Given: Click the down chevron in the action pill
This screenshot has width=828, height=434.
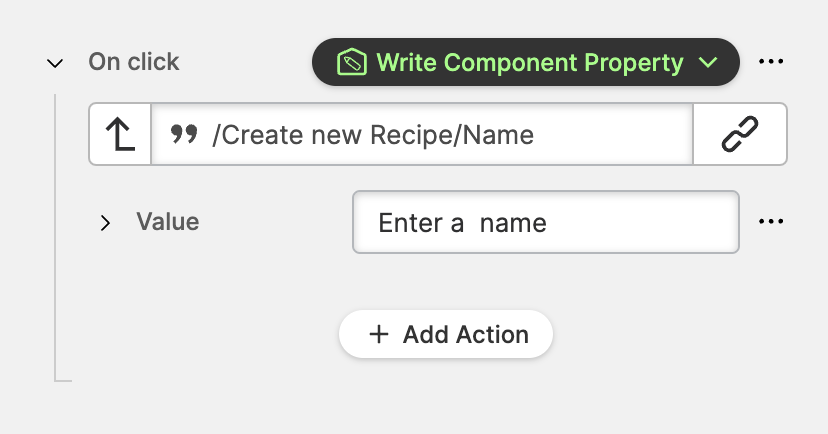Looking at the screenshot, I should (708, 63).
